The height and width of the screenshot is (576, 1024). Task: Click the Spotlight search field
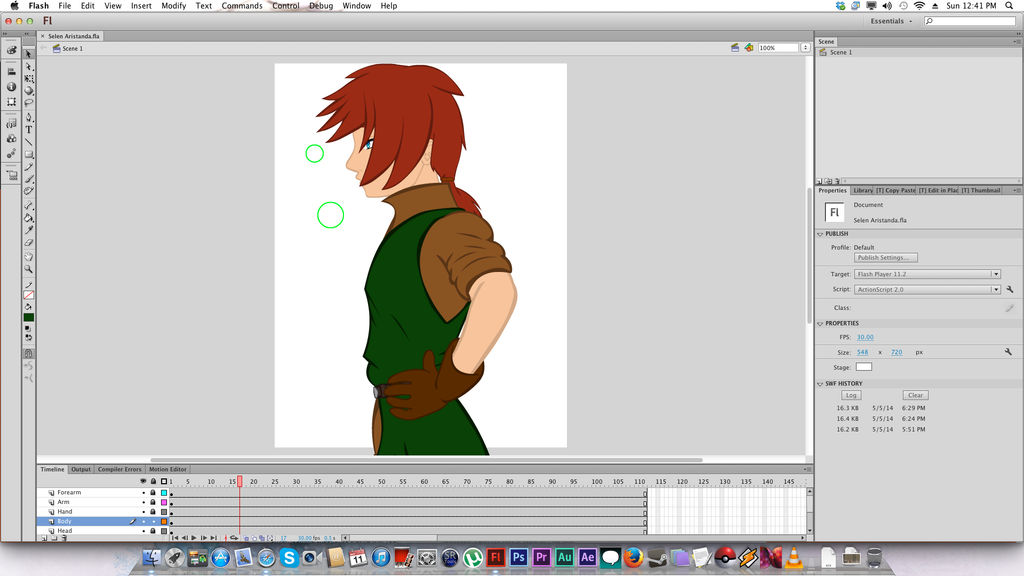pos(970,21)
